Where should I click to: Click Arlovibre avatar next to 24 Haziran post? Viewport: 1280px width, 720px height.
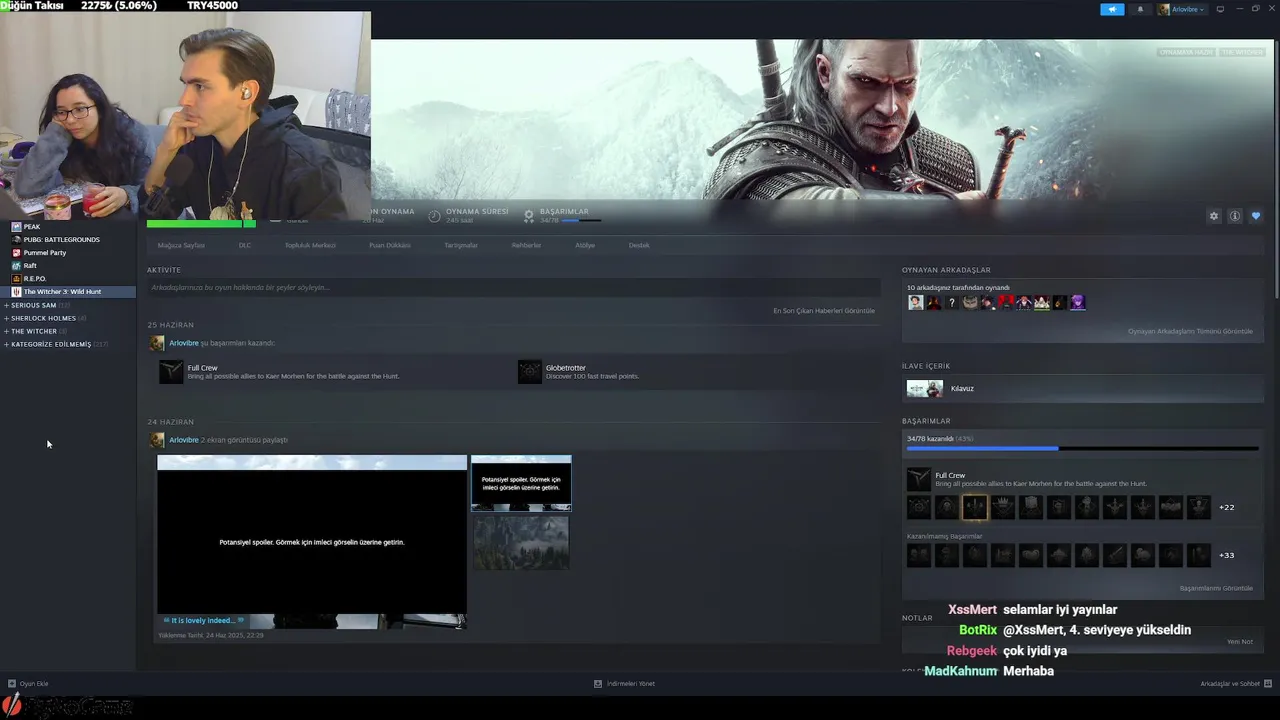[157, 440]
